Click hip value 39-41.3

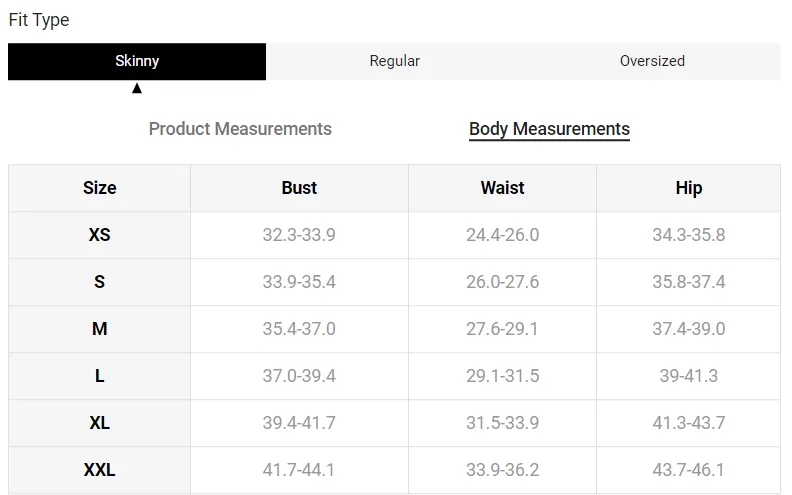pyautogui.click(x=689, y=376)
